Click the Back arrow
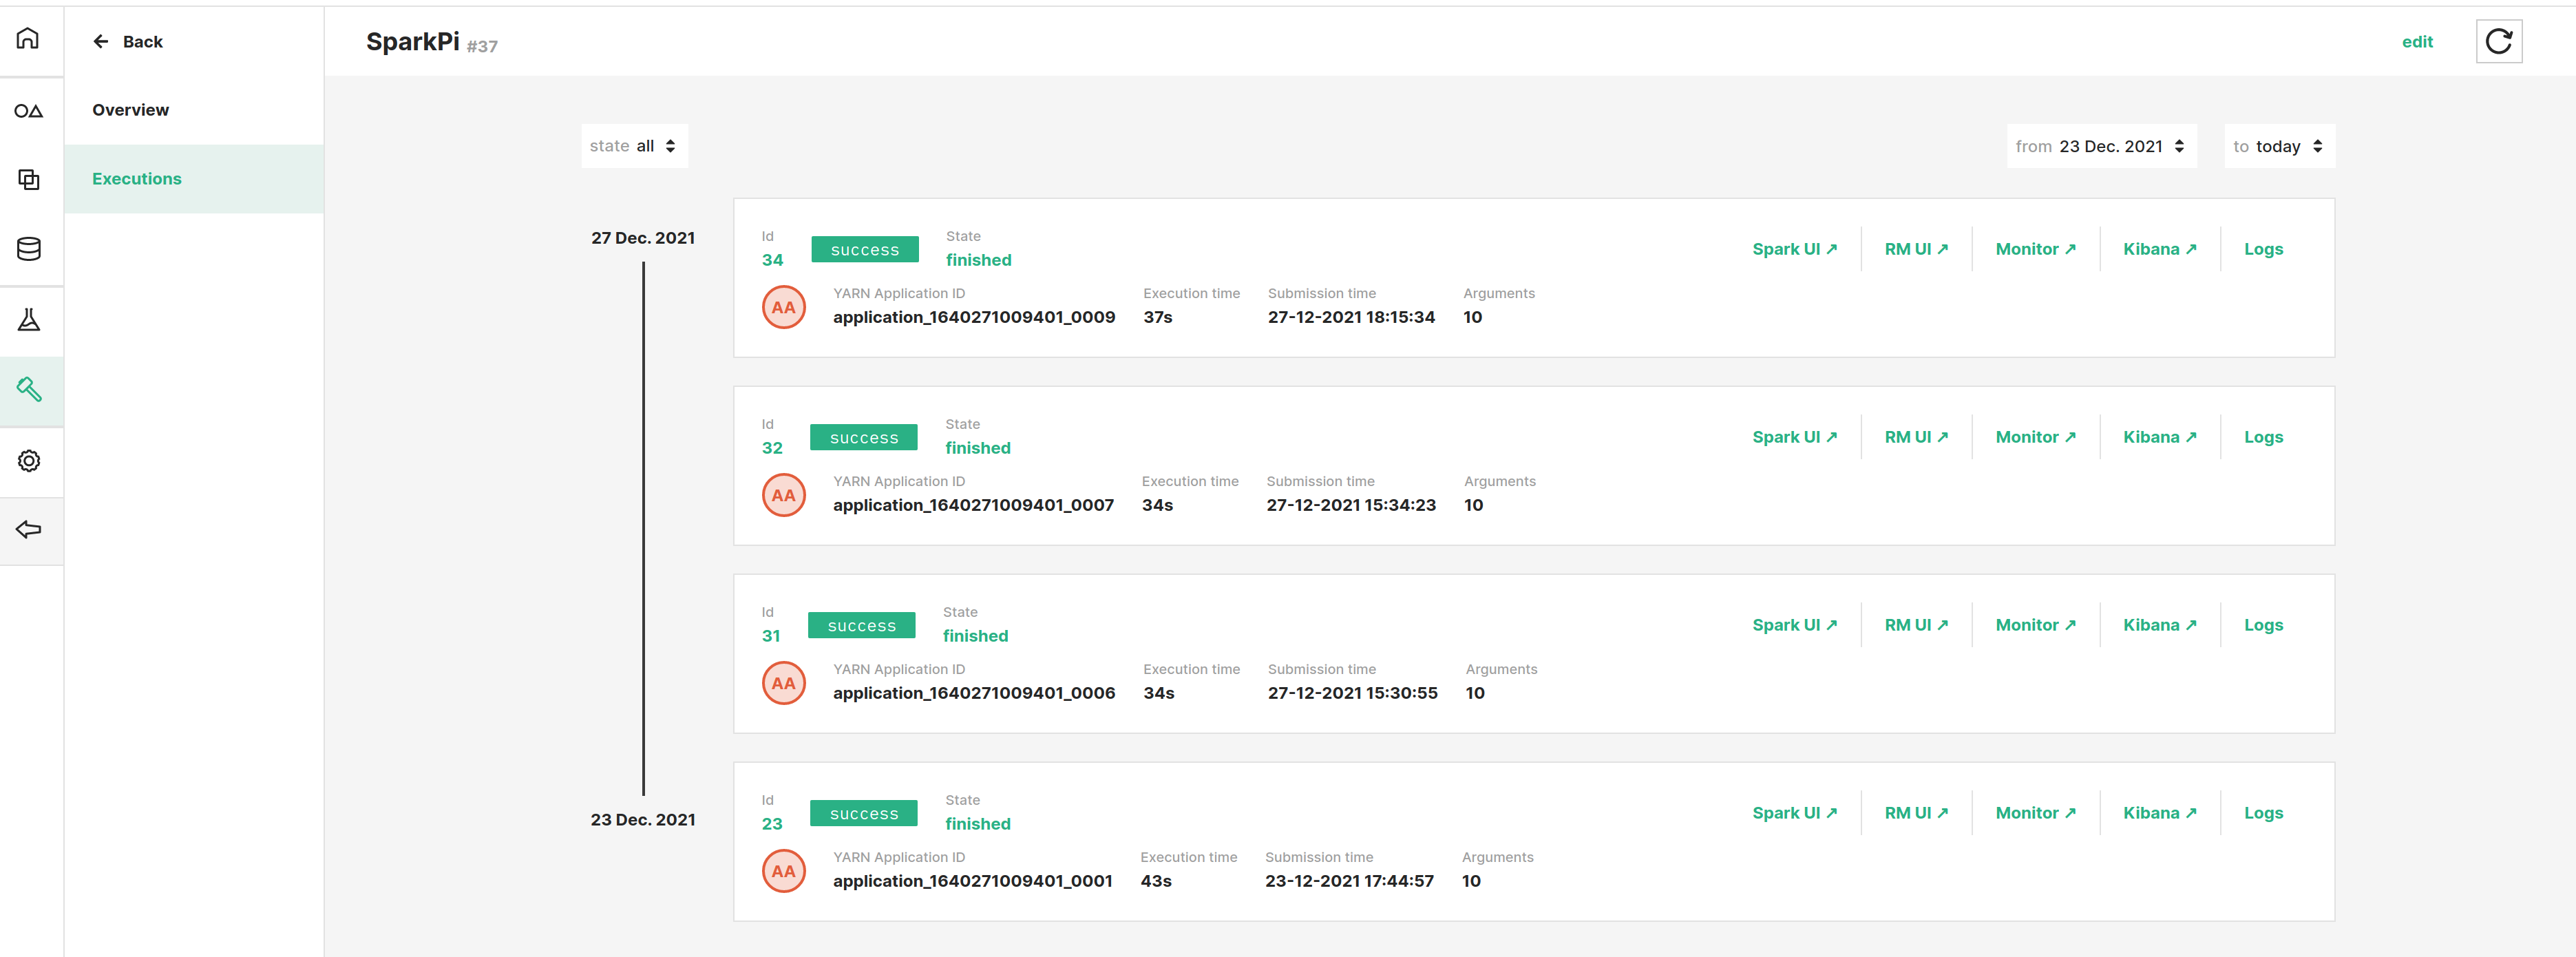Screen dimensions: 2576x957 coord(101,41)
